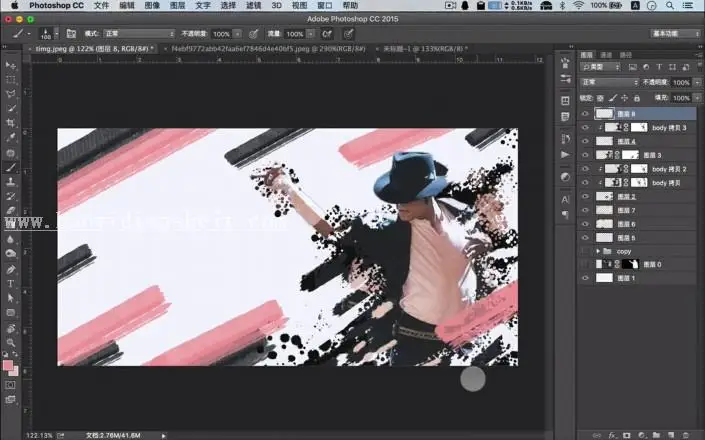
Task: Select the Move tool
Action: [x=10, y=66]
